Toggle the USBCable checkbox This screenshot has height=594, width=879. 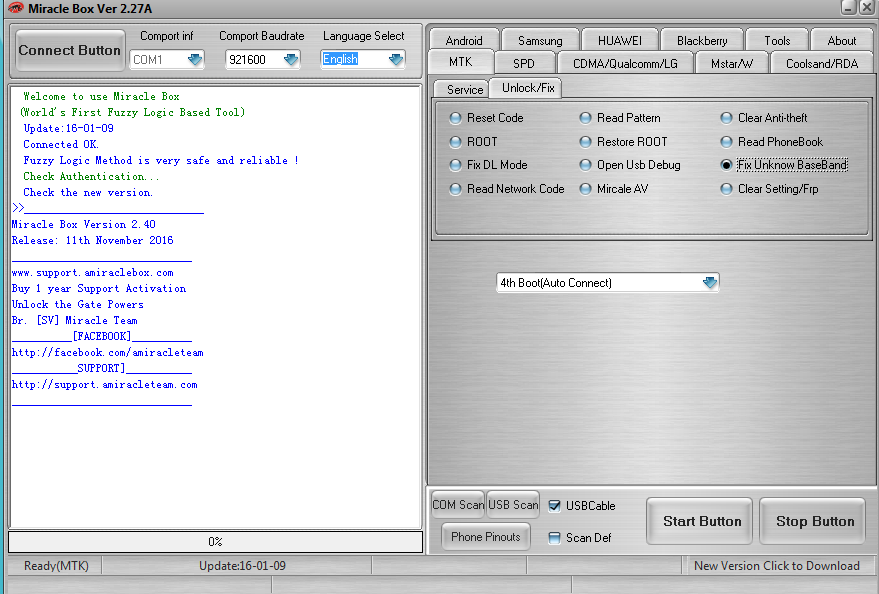coord(554,506)
